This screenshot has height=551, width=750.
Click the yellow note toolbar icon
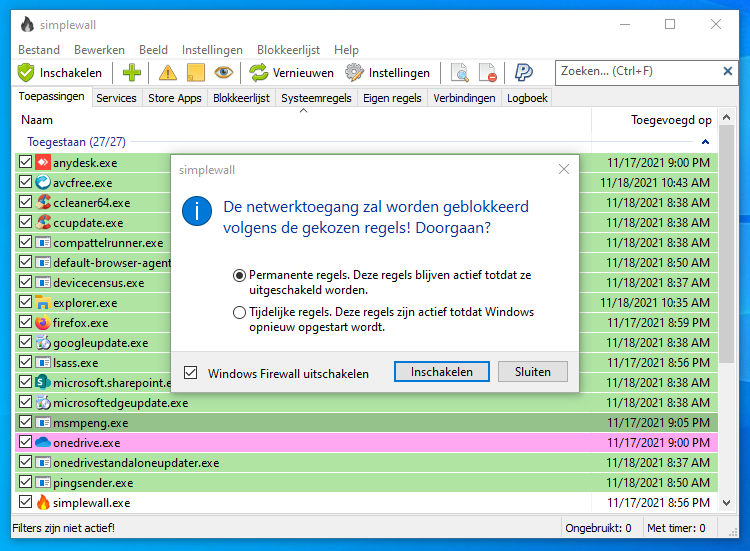click(195, 72)
